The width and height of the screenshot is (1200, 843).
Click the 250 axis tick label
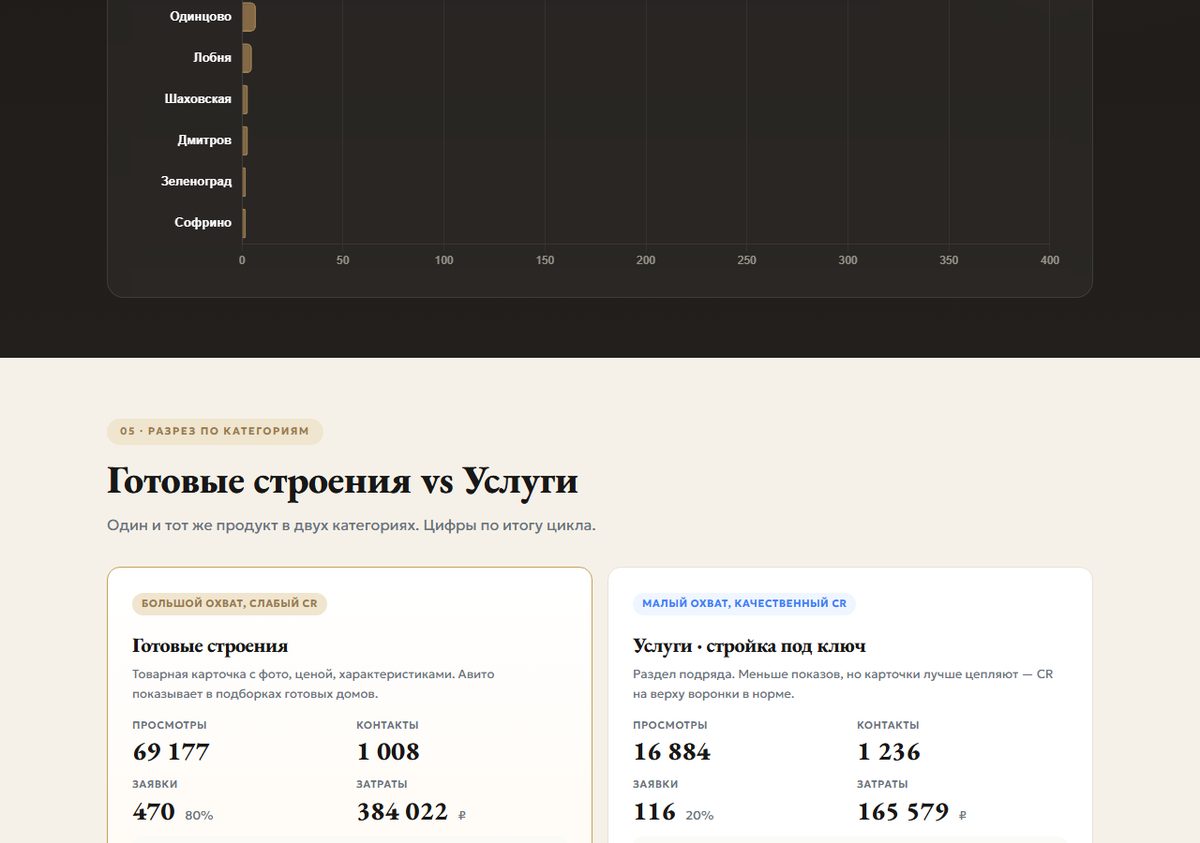click(x=747, y=260)
